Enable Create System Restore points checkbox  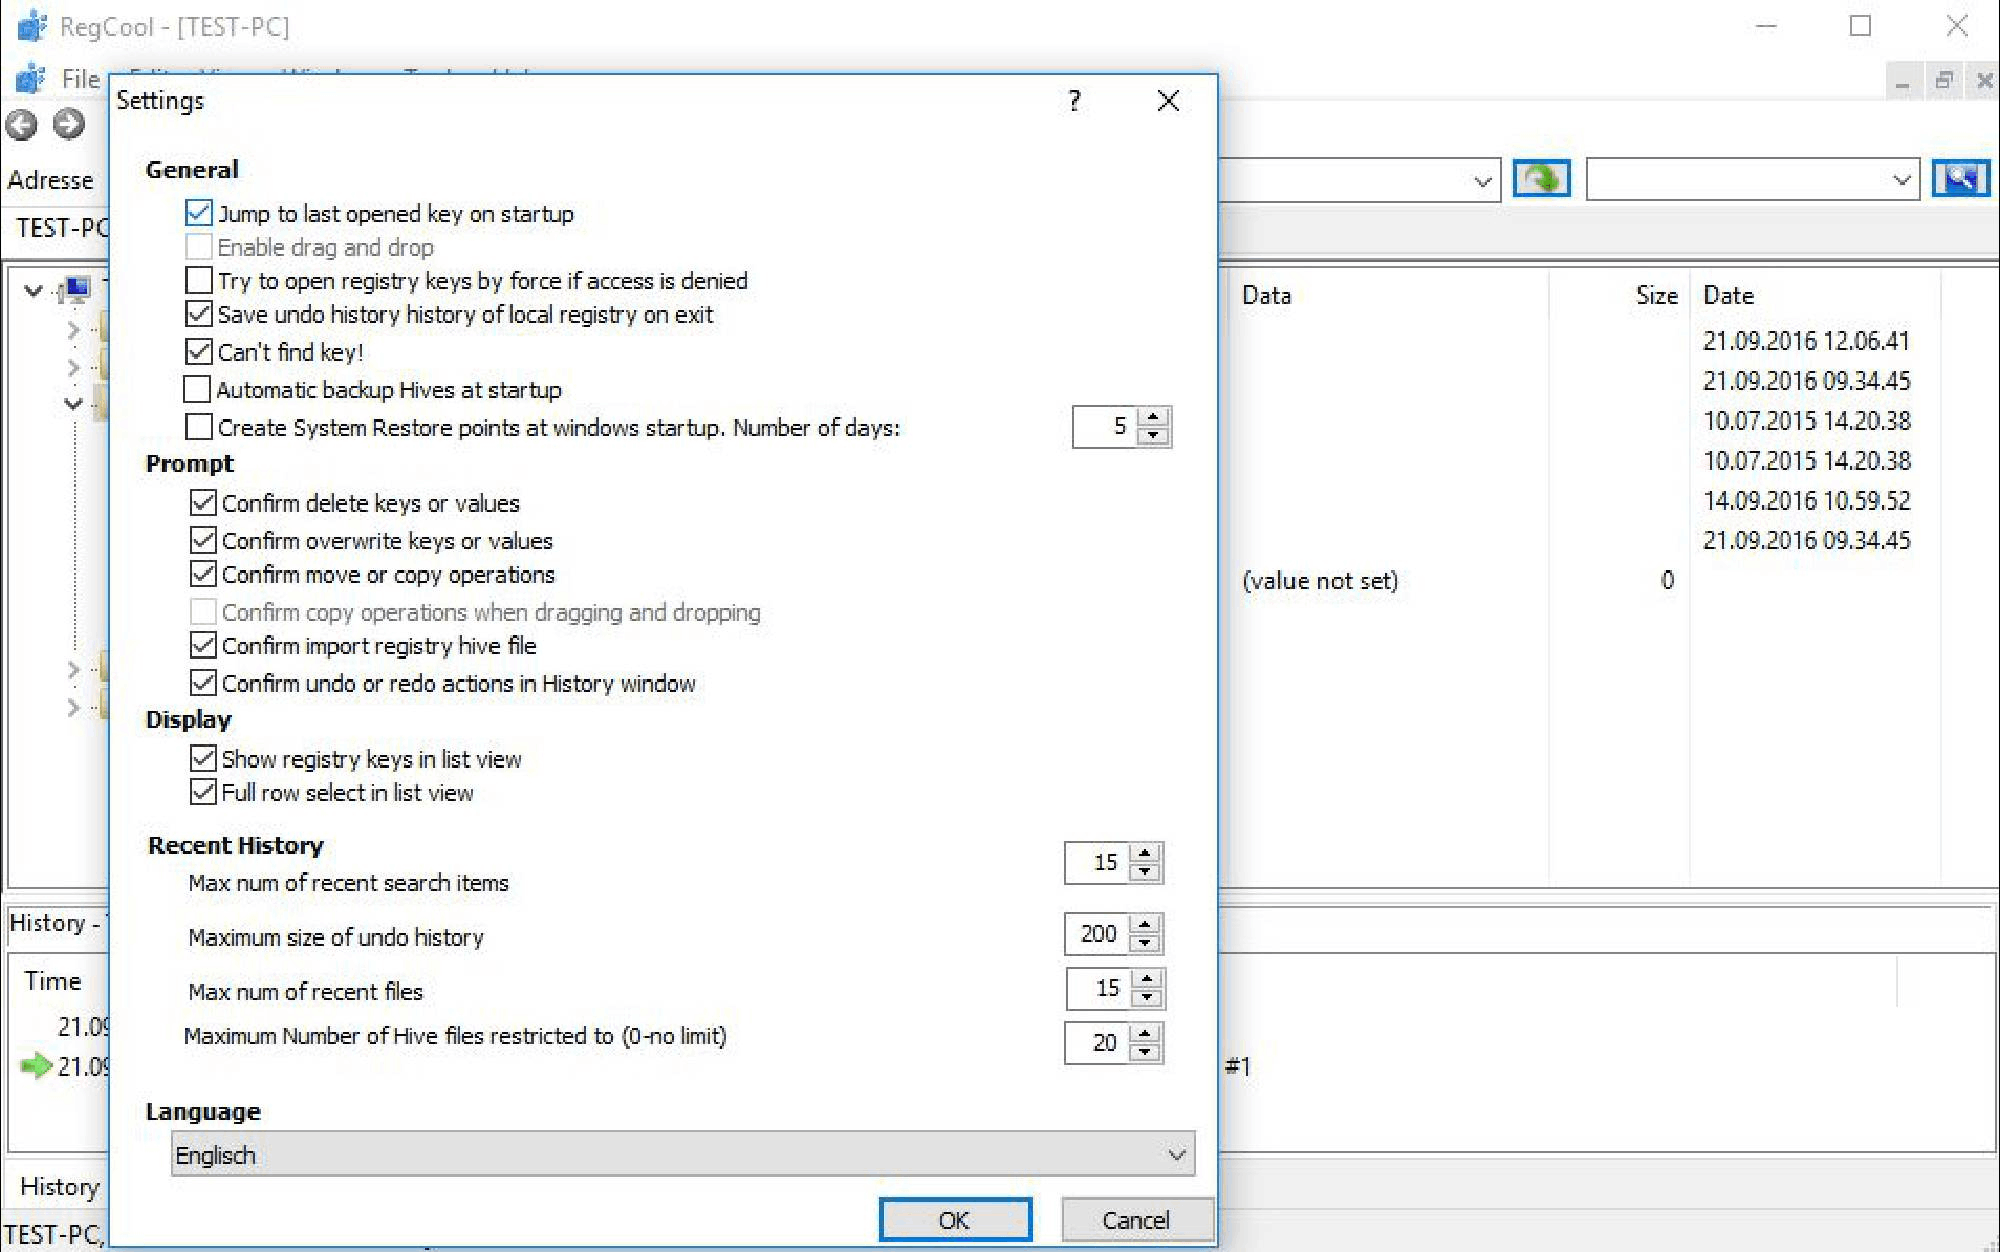pos(199,427)
